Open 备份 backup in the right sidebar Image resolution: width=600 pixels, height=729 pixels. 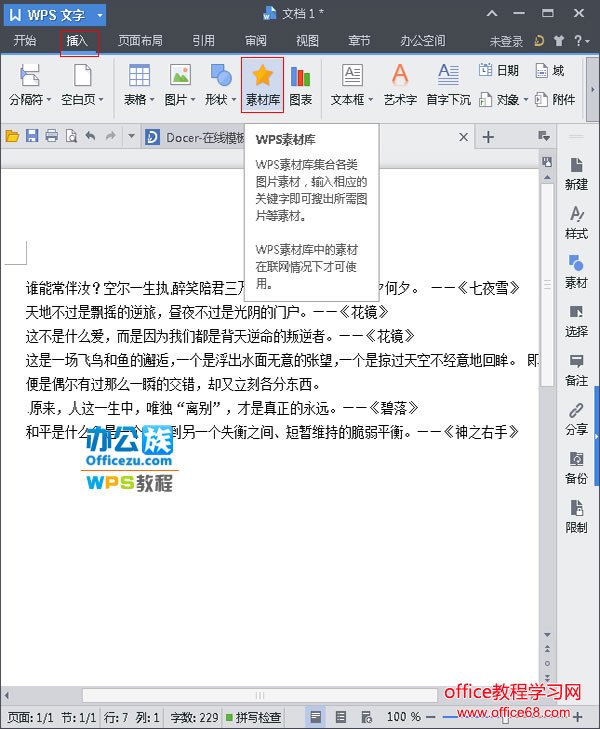click(576, 468)
